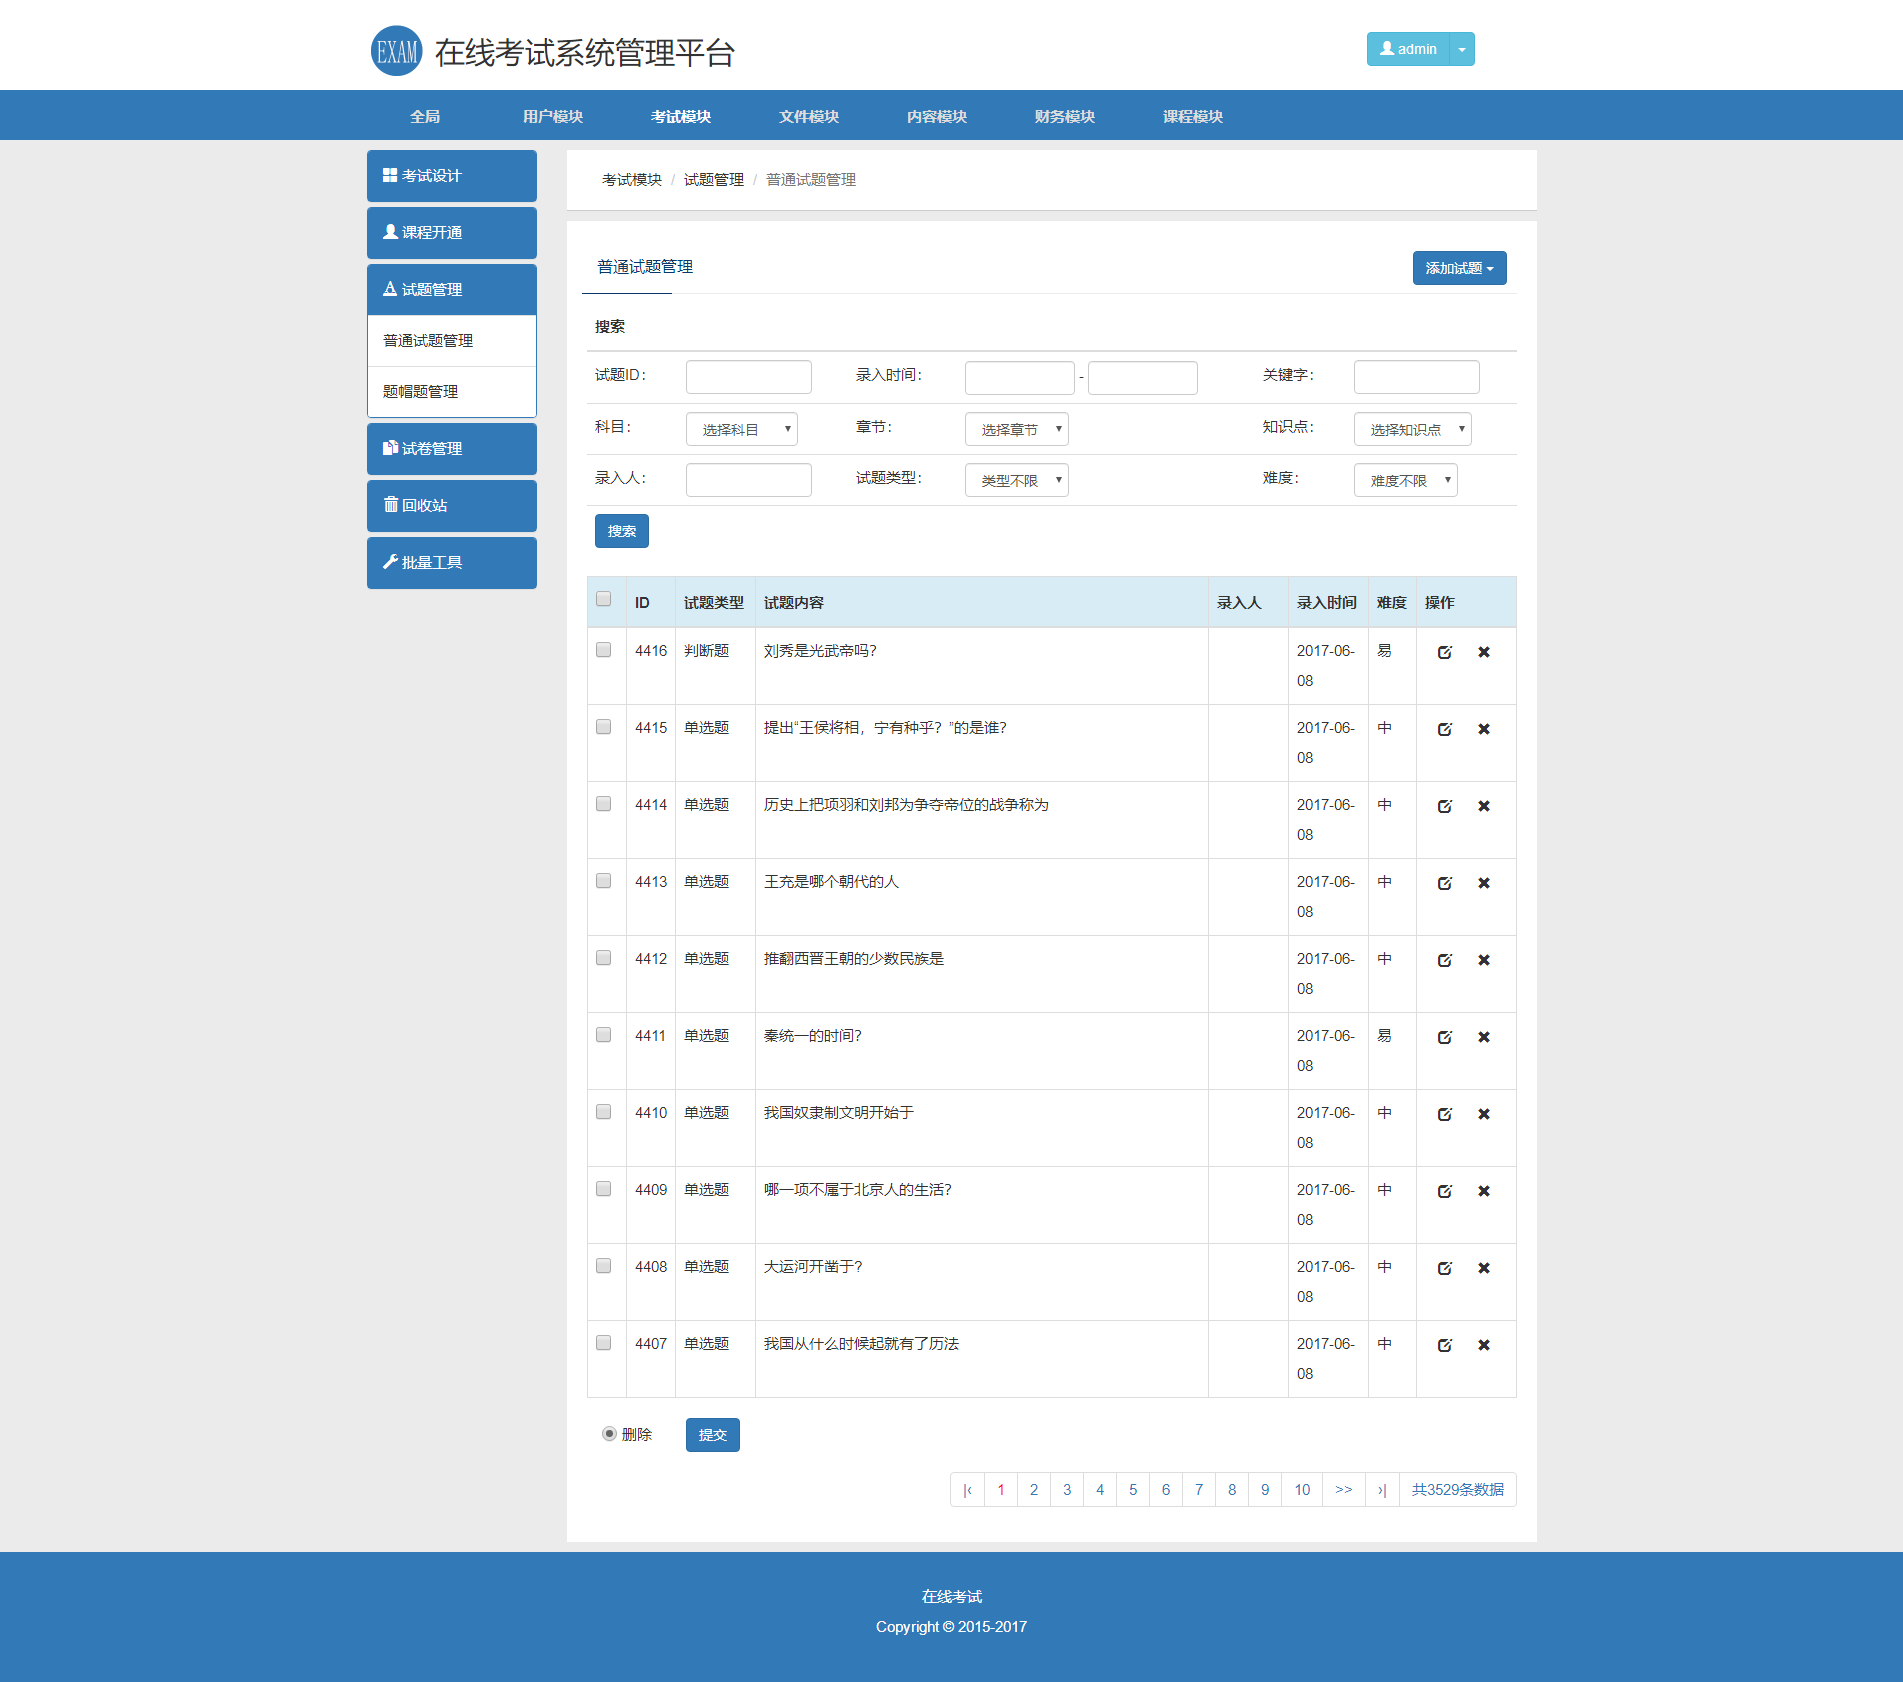Select the 删除 radio button
This screenshot has height=1682, width=1903.
pos(609,1434)
